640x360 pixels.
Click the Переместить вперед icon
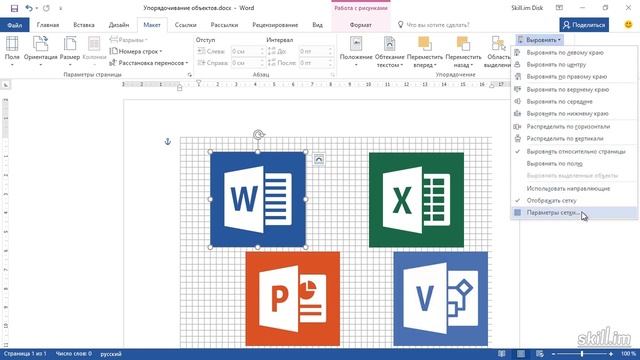pos(424,44)
